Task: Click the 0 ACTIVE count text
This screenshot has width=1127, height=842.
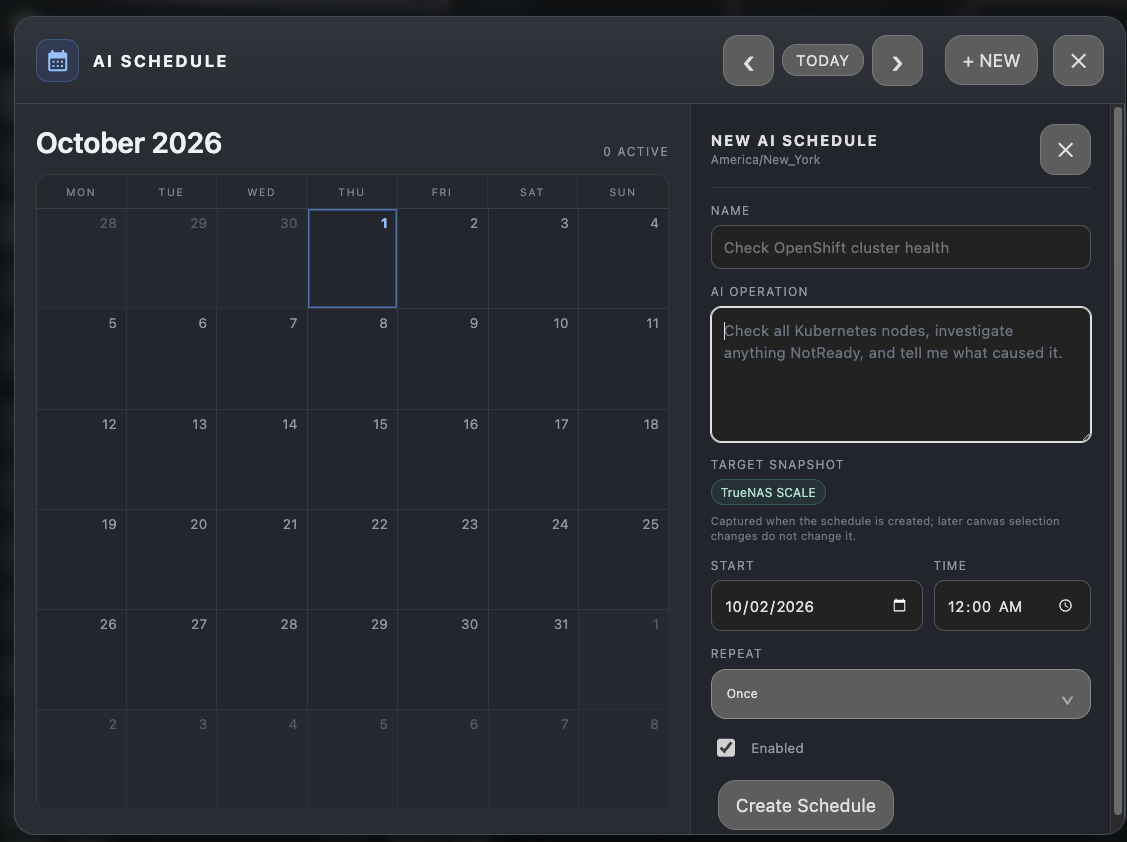Action: click(x=635, y=152)
